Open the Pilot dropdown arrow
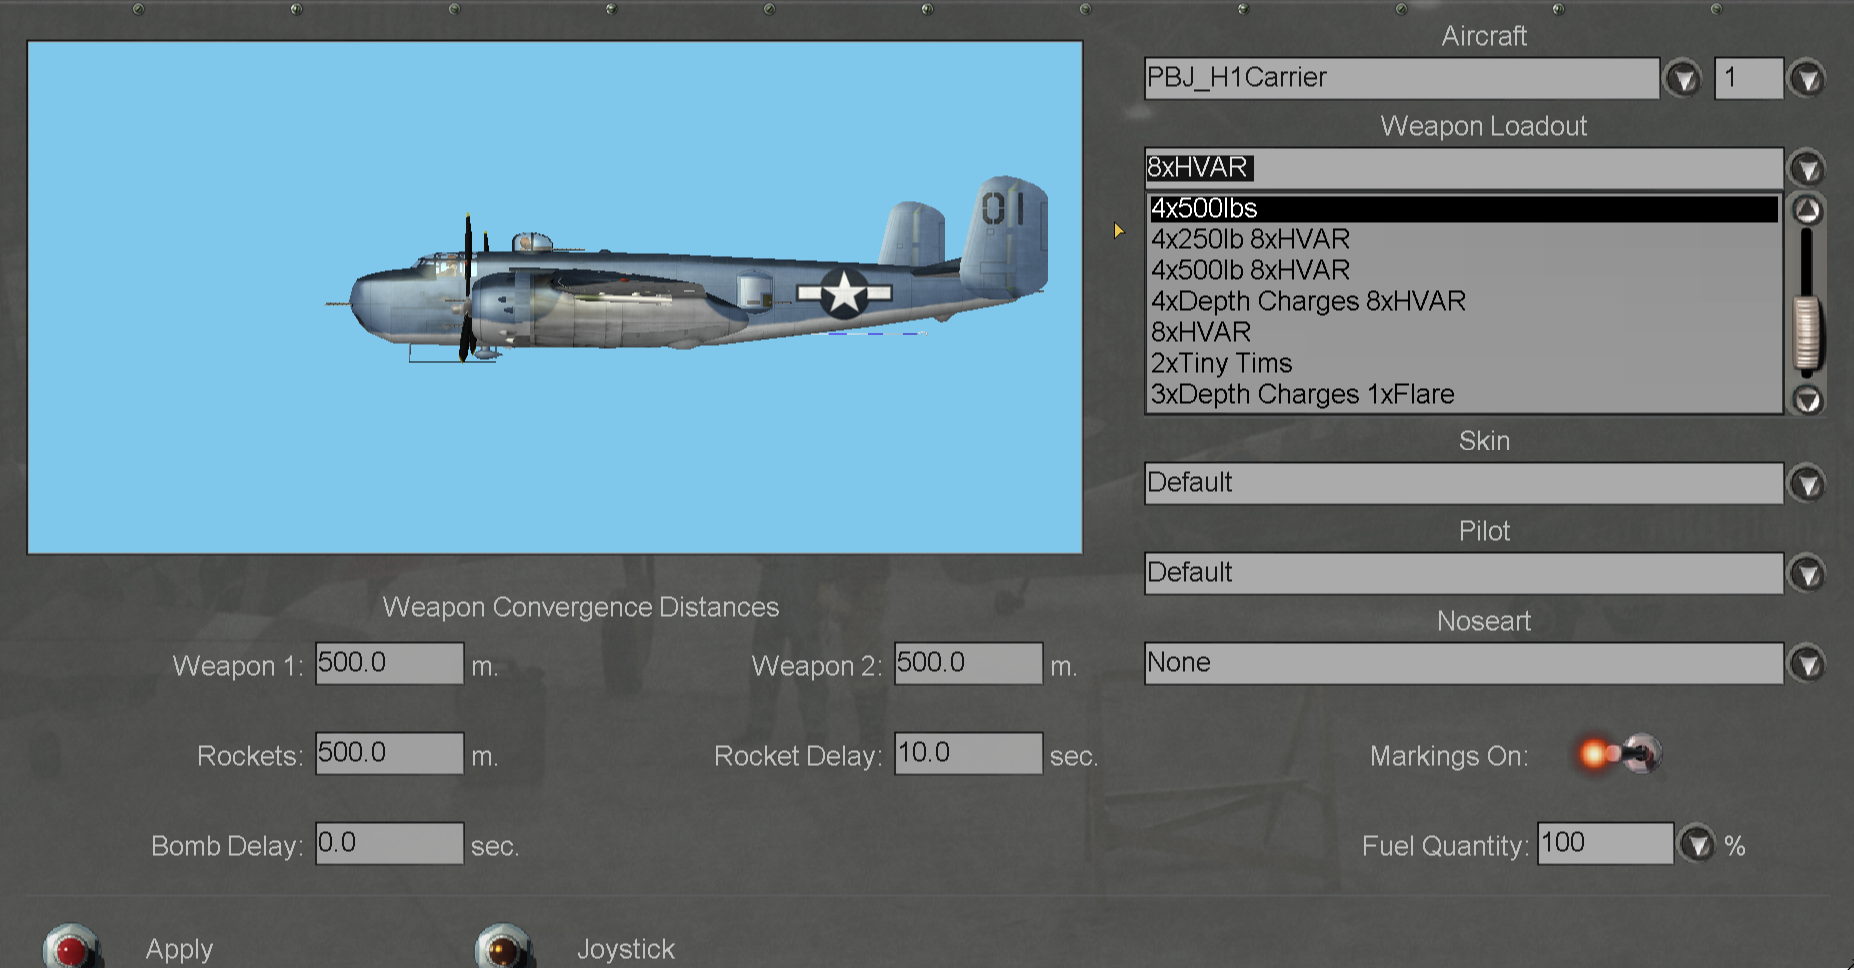The image size is (1854, 970). (1807, 574)
